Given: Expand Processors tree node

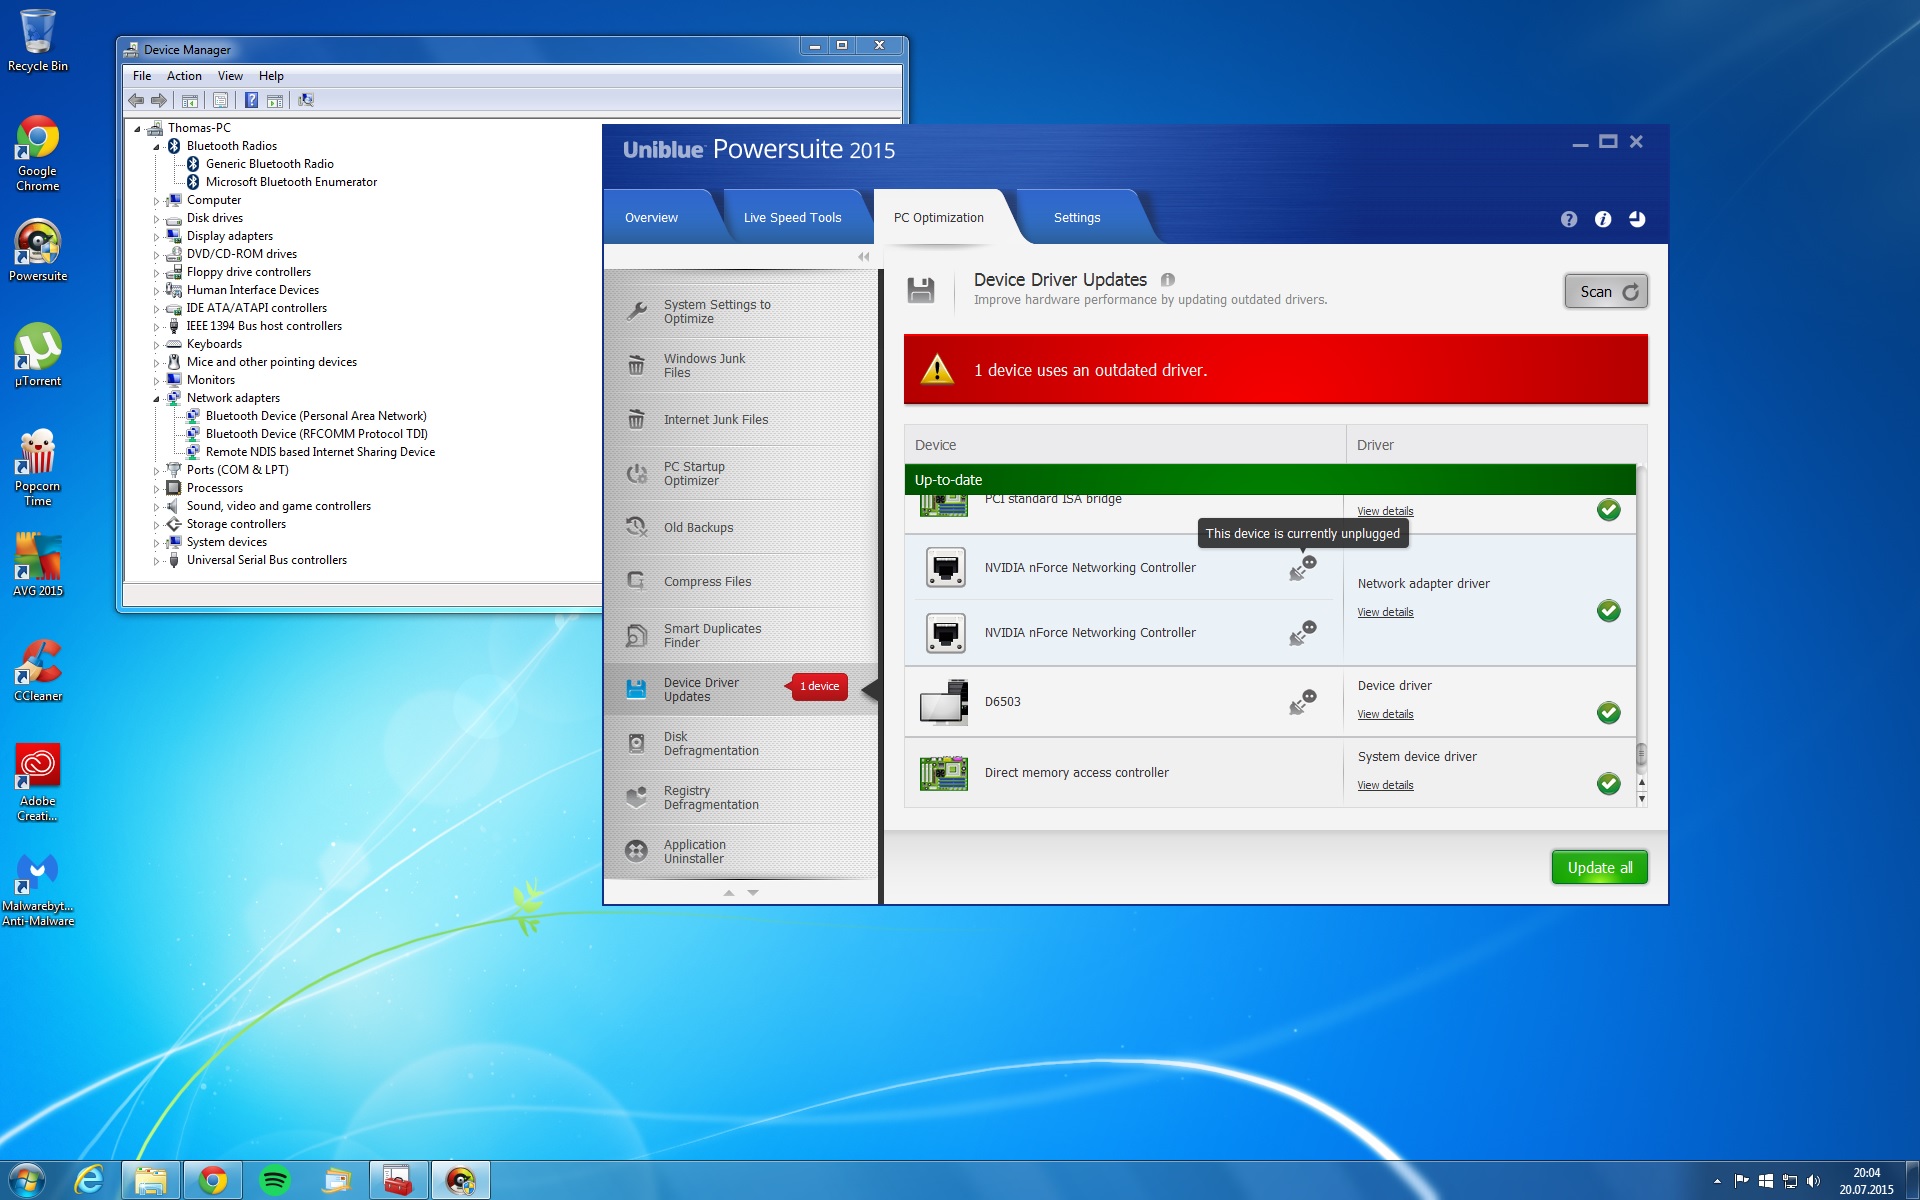Looking at the screenshot, I should click(x=157, y=489).
